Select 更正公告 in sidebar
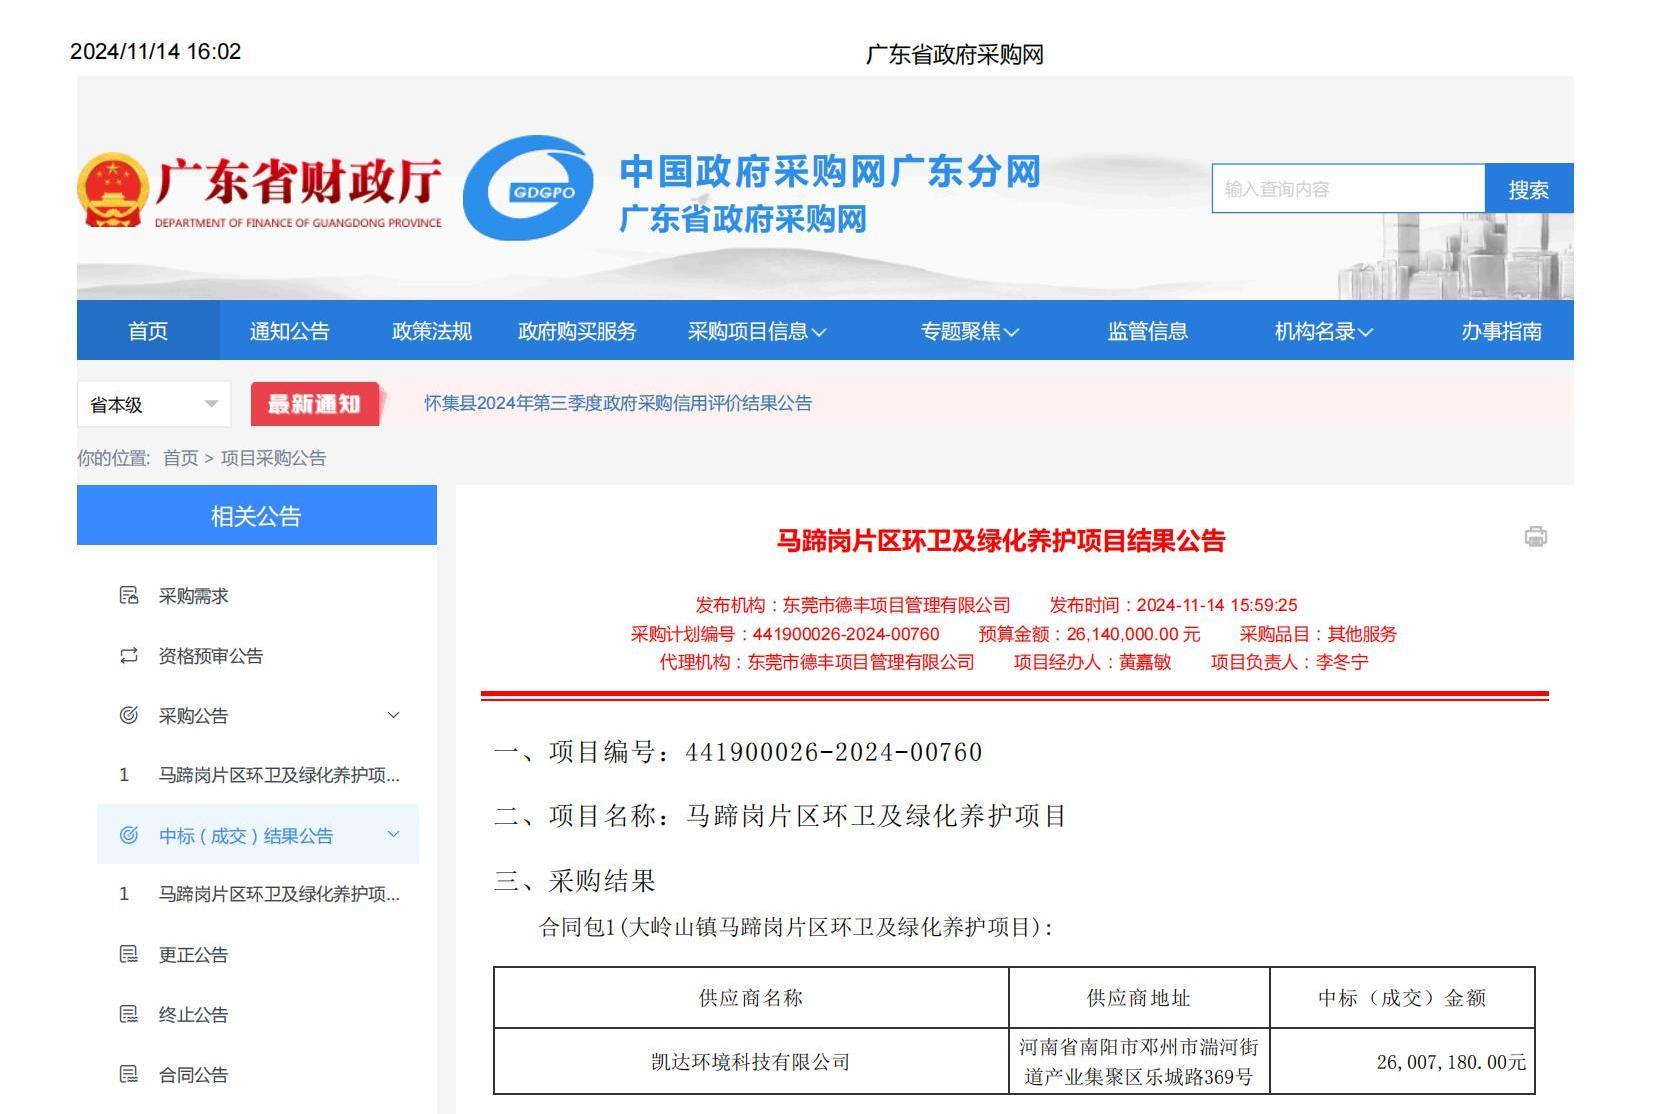The height and width of the screenshot is (1114, 1653). pos(193,955)
